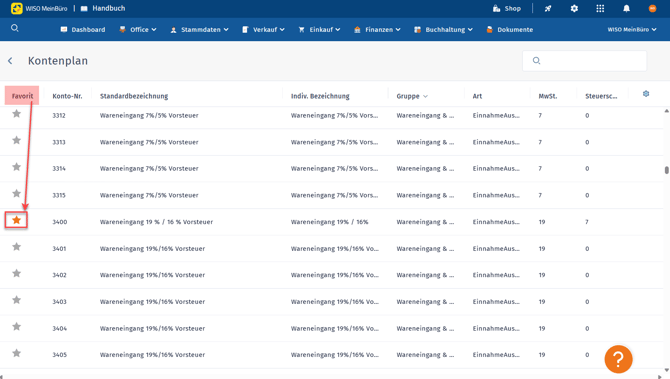670x379 pixels.
Task: Mark account 3402 as favorite
Action: pos(16,273)
